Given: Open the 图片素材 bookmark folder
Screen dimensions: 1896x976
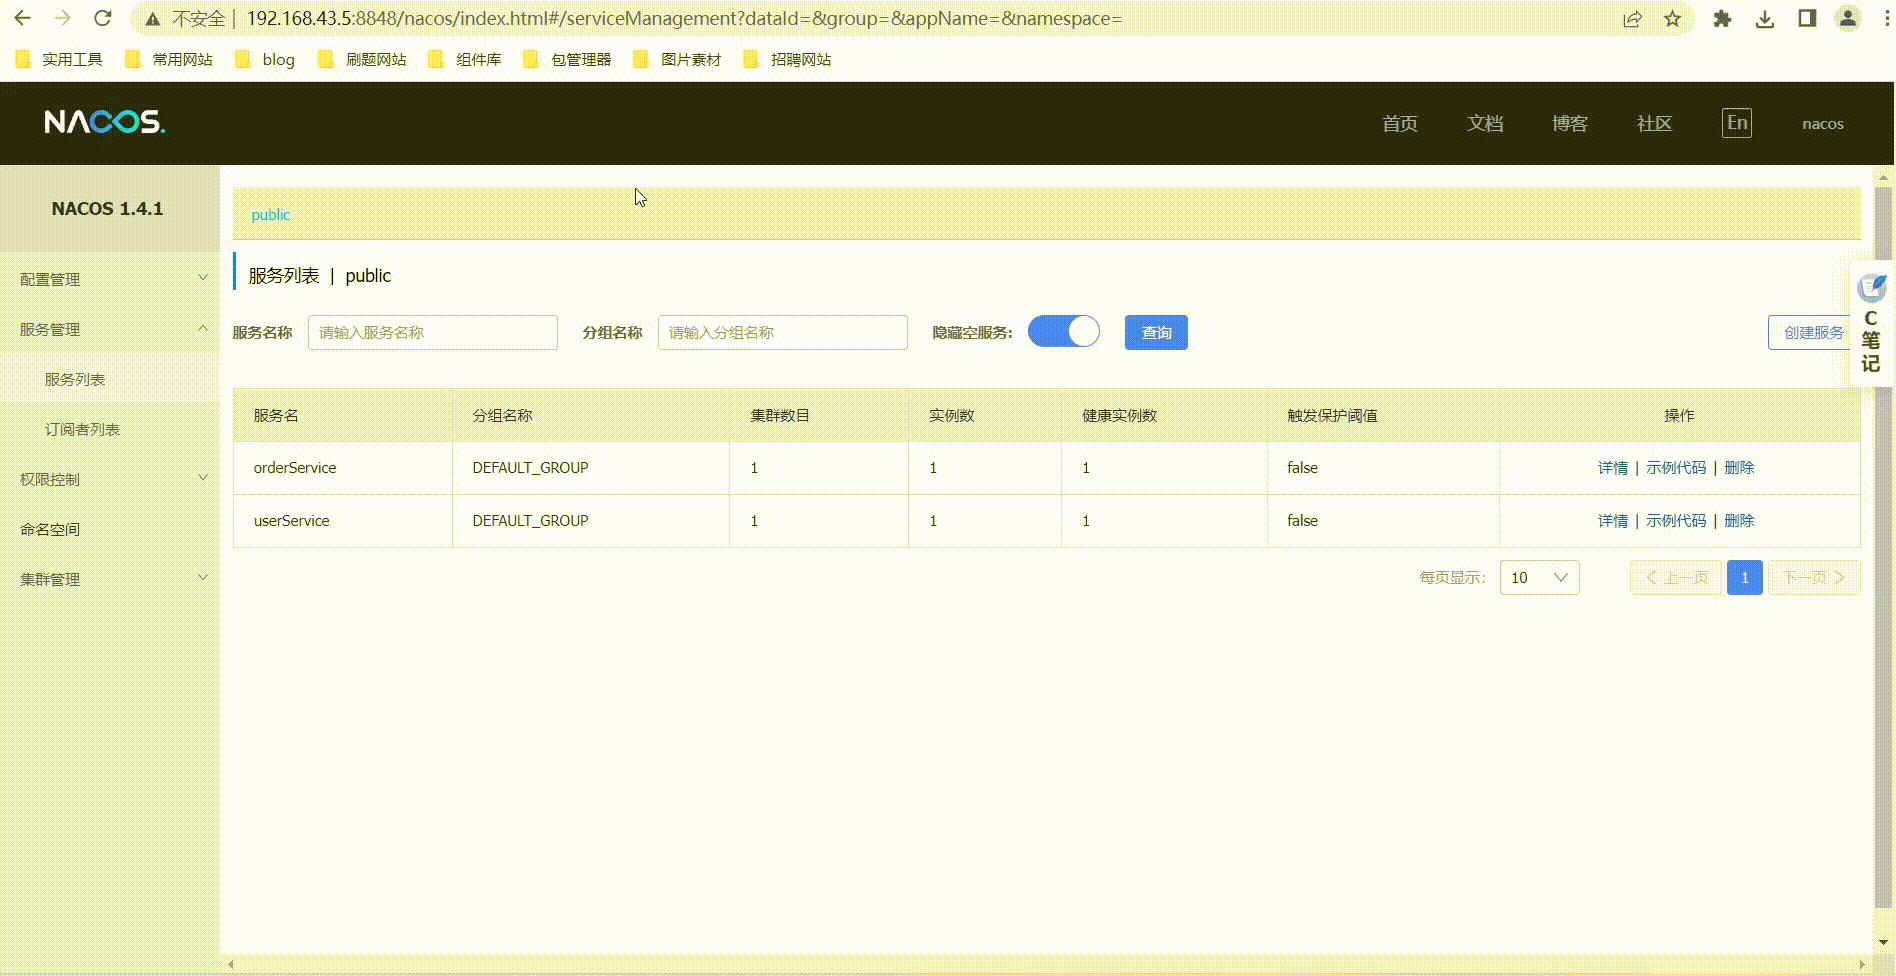Looking at the screenshot, I should pyautogui.click(x=678, y=60).
